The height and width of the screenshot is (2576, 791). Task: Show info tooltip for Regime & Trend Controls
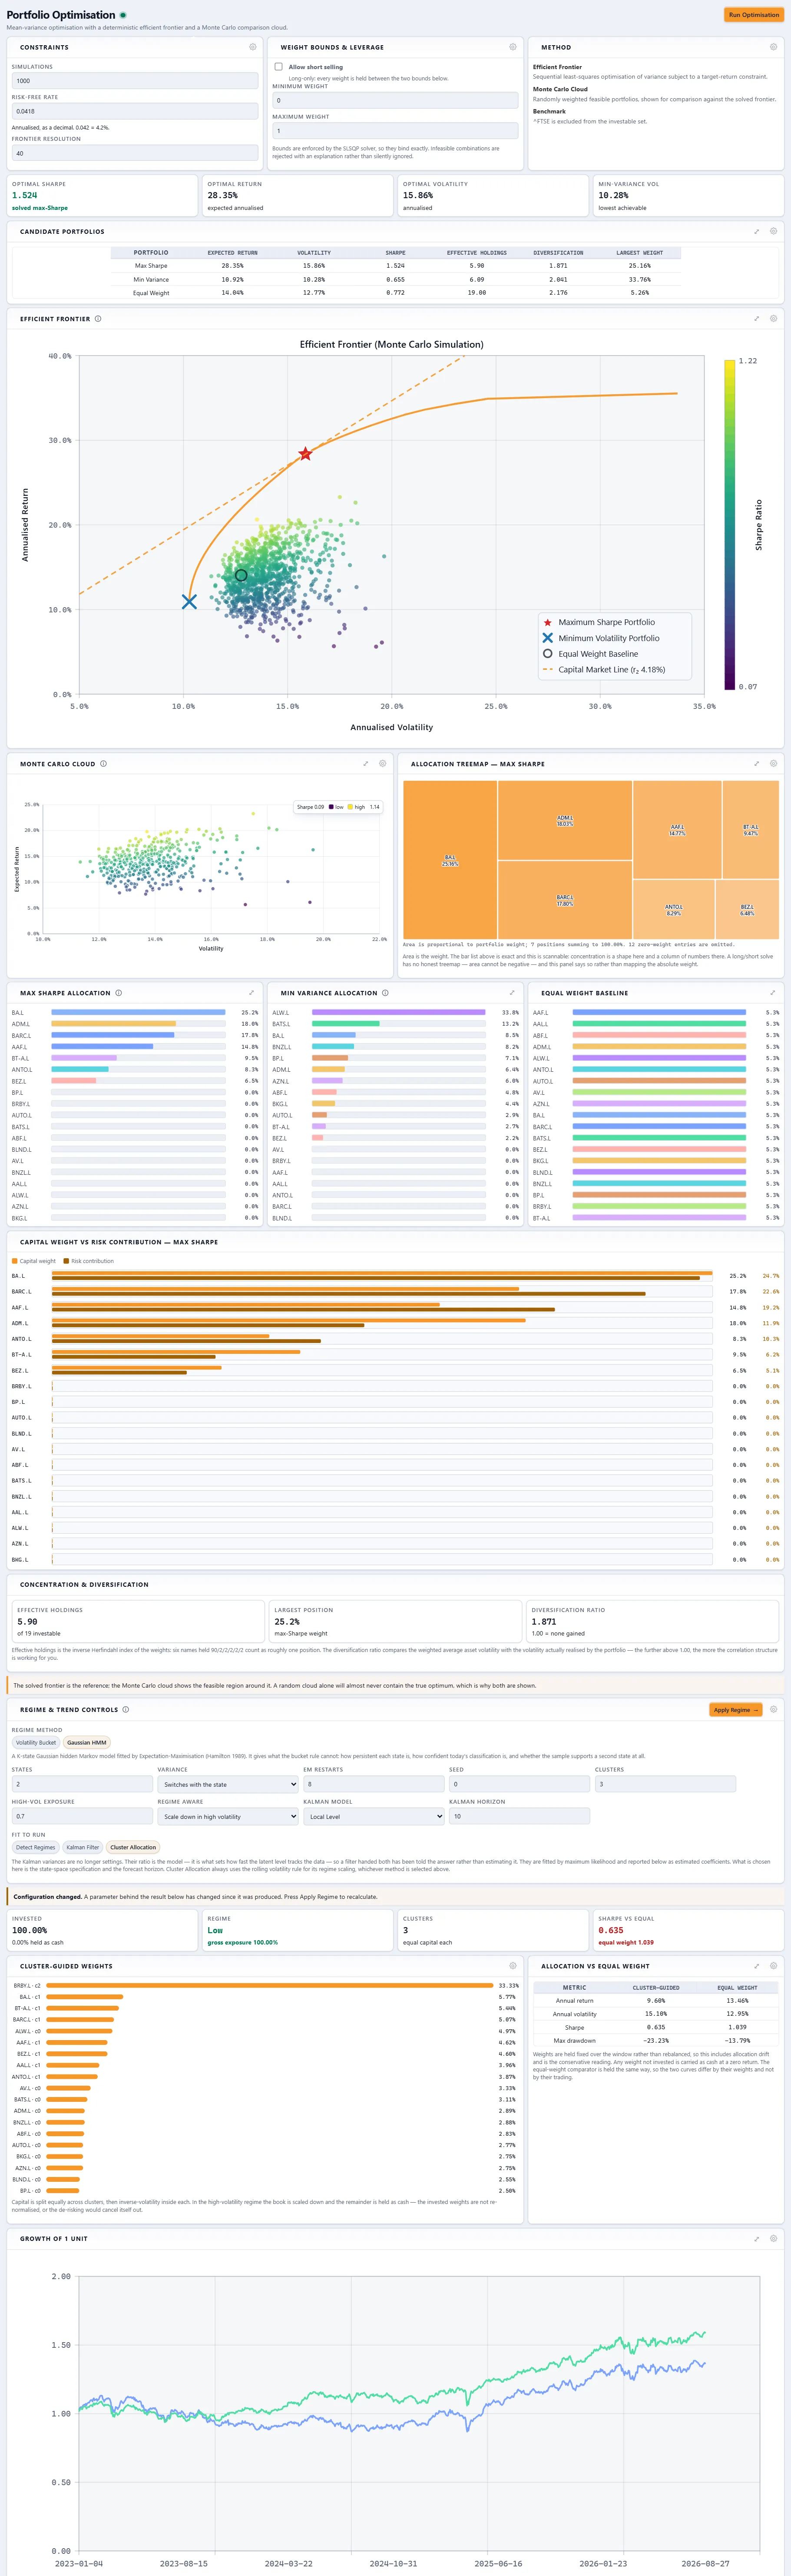125,1709
